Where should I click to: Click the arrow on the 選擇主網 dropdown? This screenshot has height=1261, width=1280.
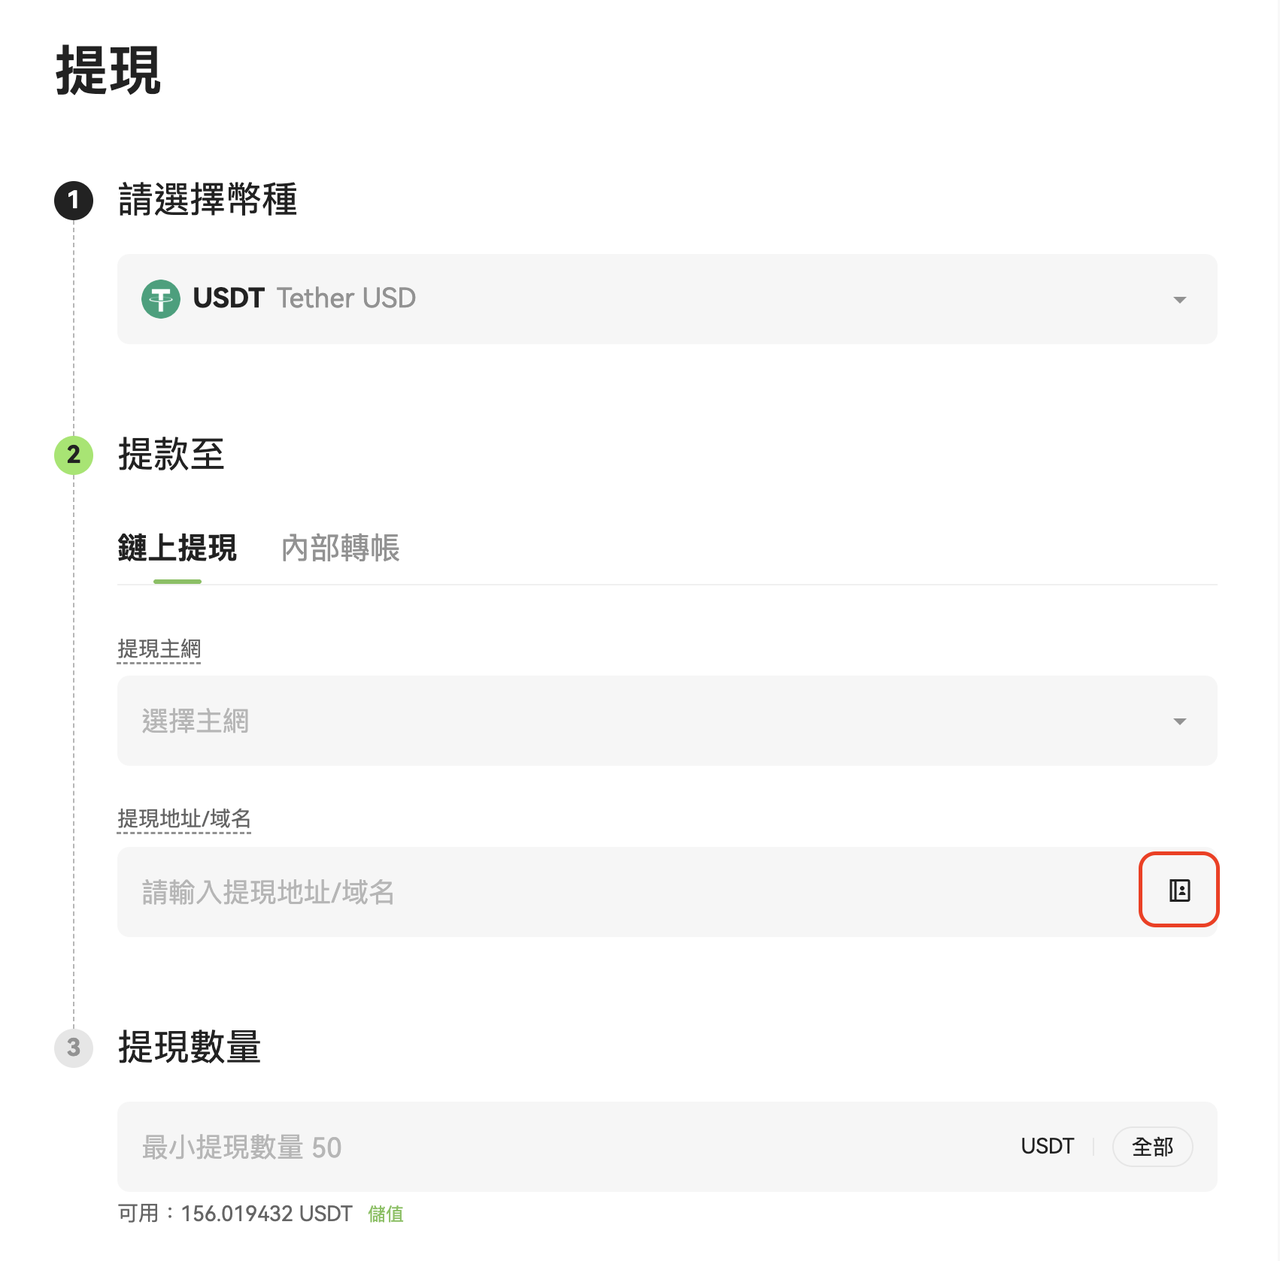tap(1180, 721)
